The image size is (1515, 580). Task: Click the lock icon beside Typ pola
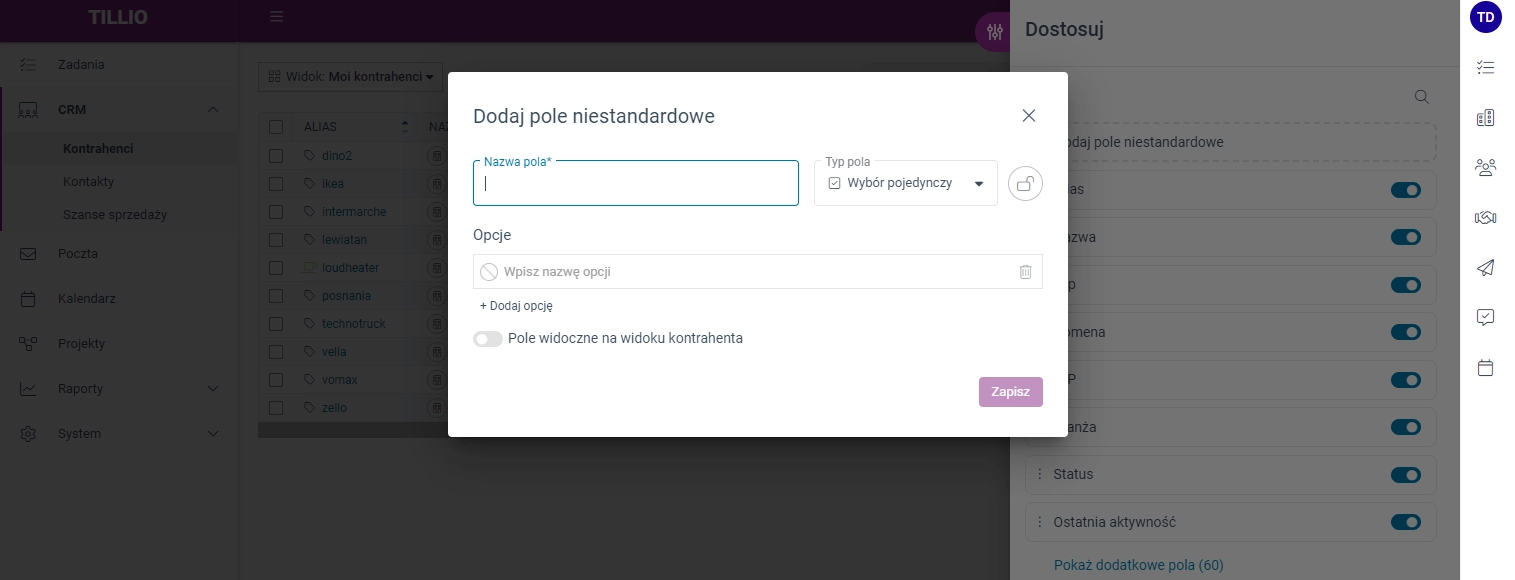coord(1025,184)
